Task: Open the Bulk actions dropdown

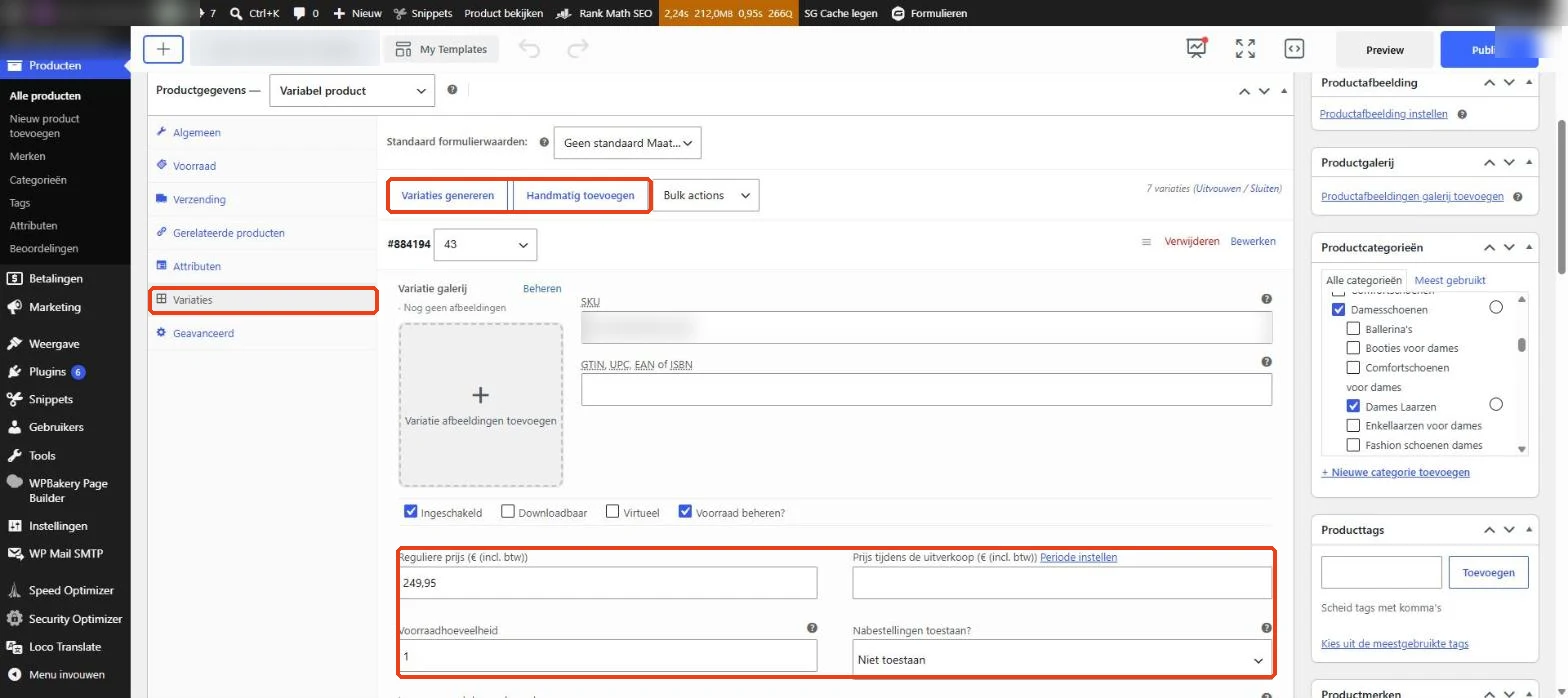Action: coord(705,195)
